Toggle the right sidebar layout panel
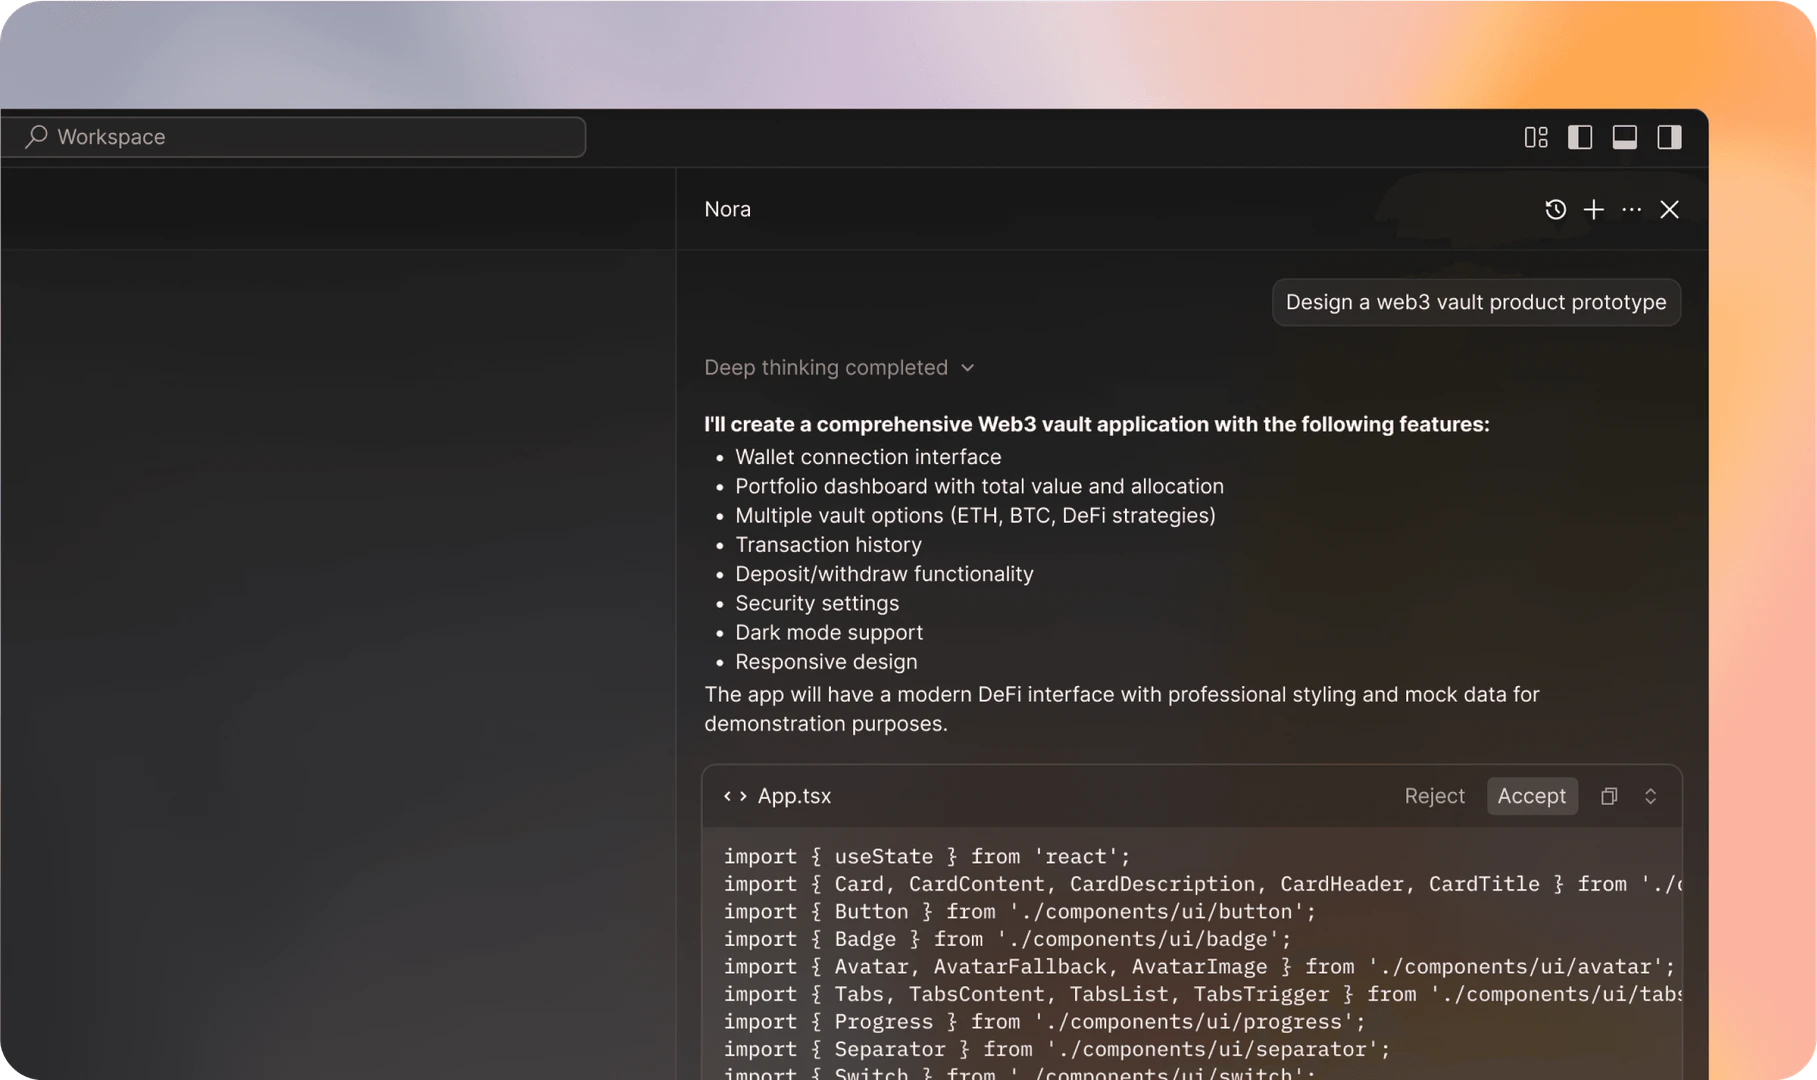This screenshot has height=1080, width=1817. (x=1669, y=137)
